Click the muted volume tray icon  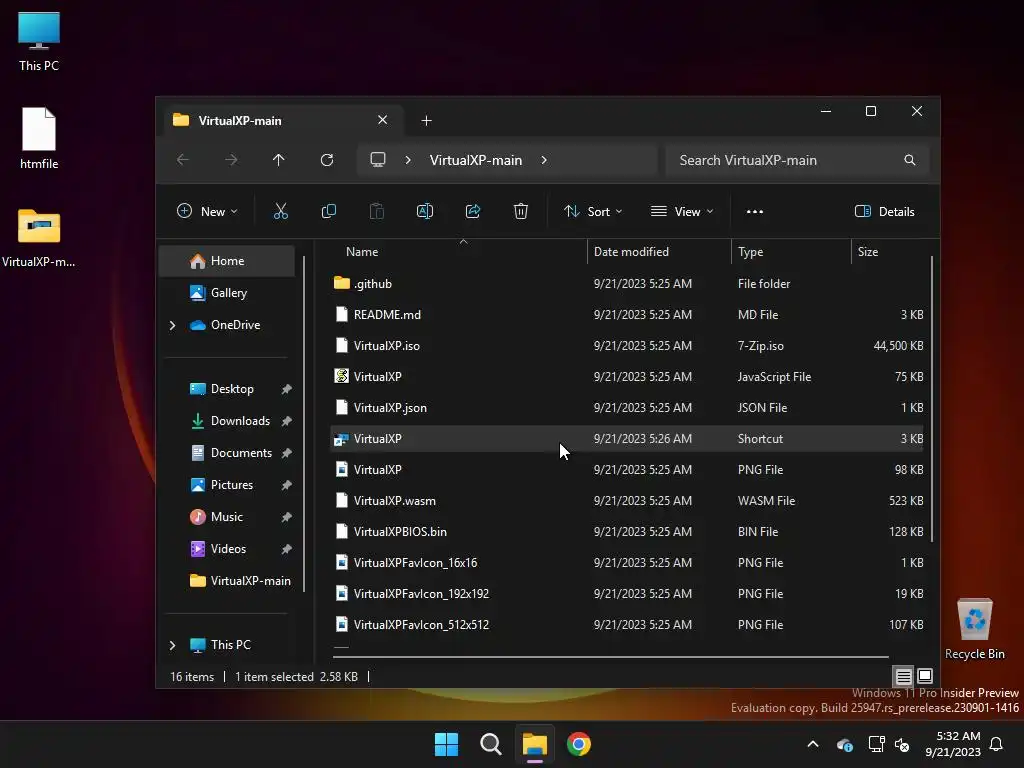click(903, 744)
